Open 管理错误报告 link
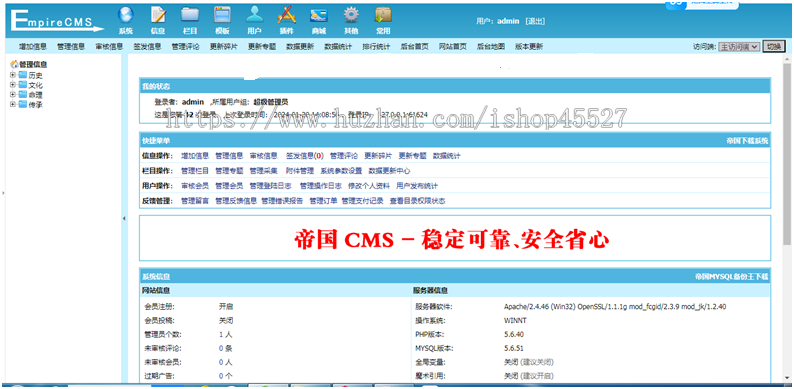The image size is (794, 389). [282, 201]
